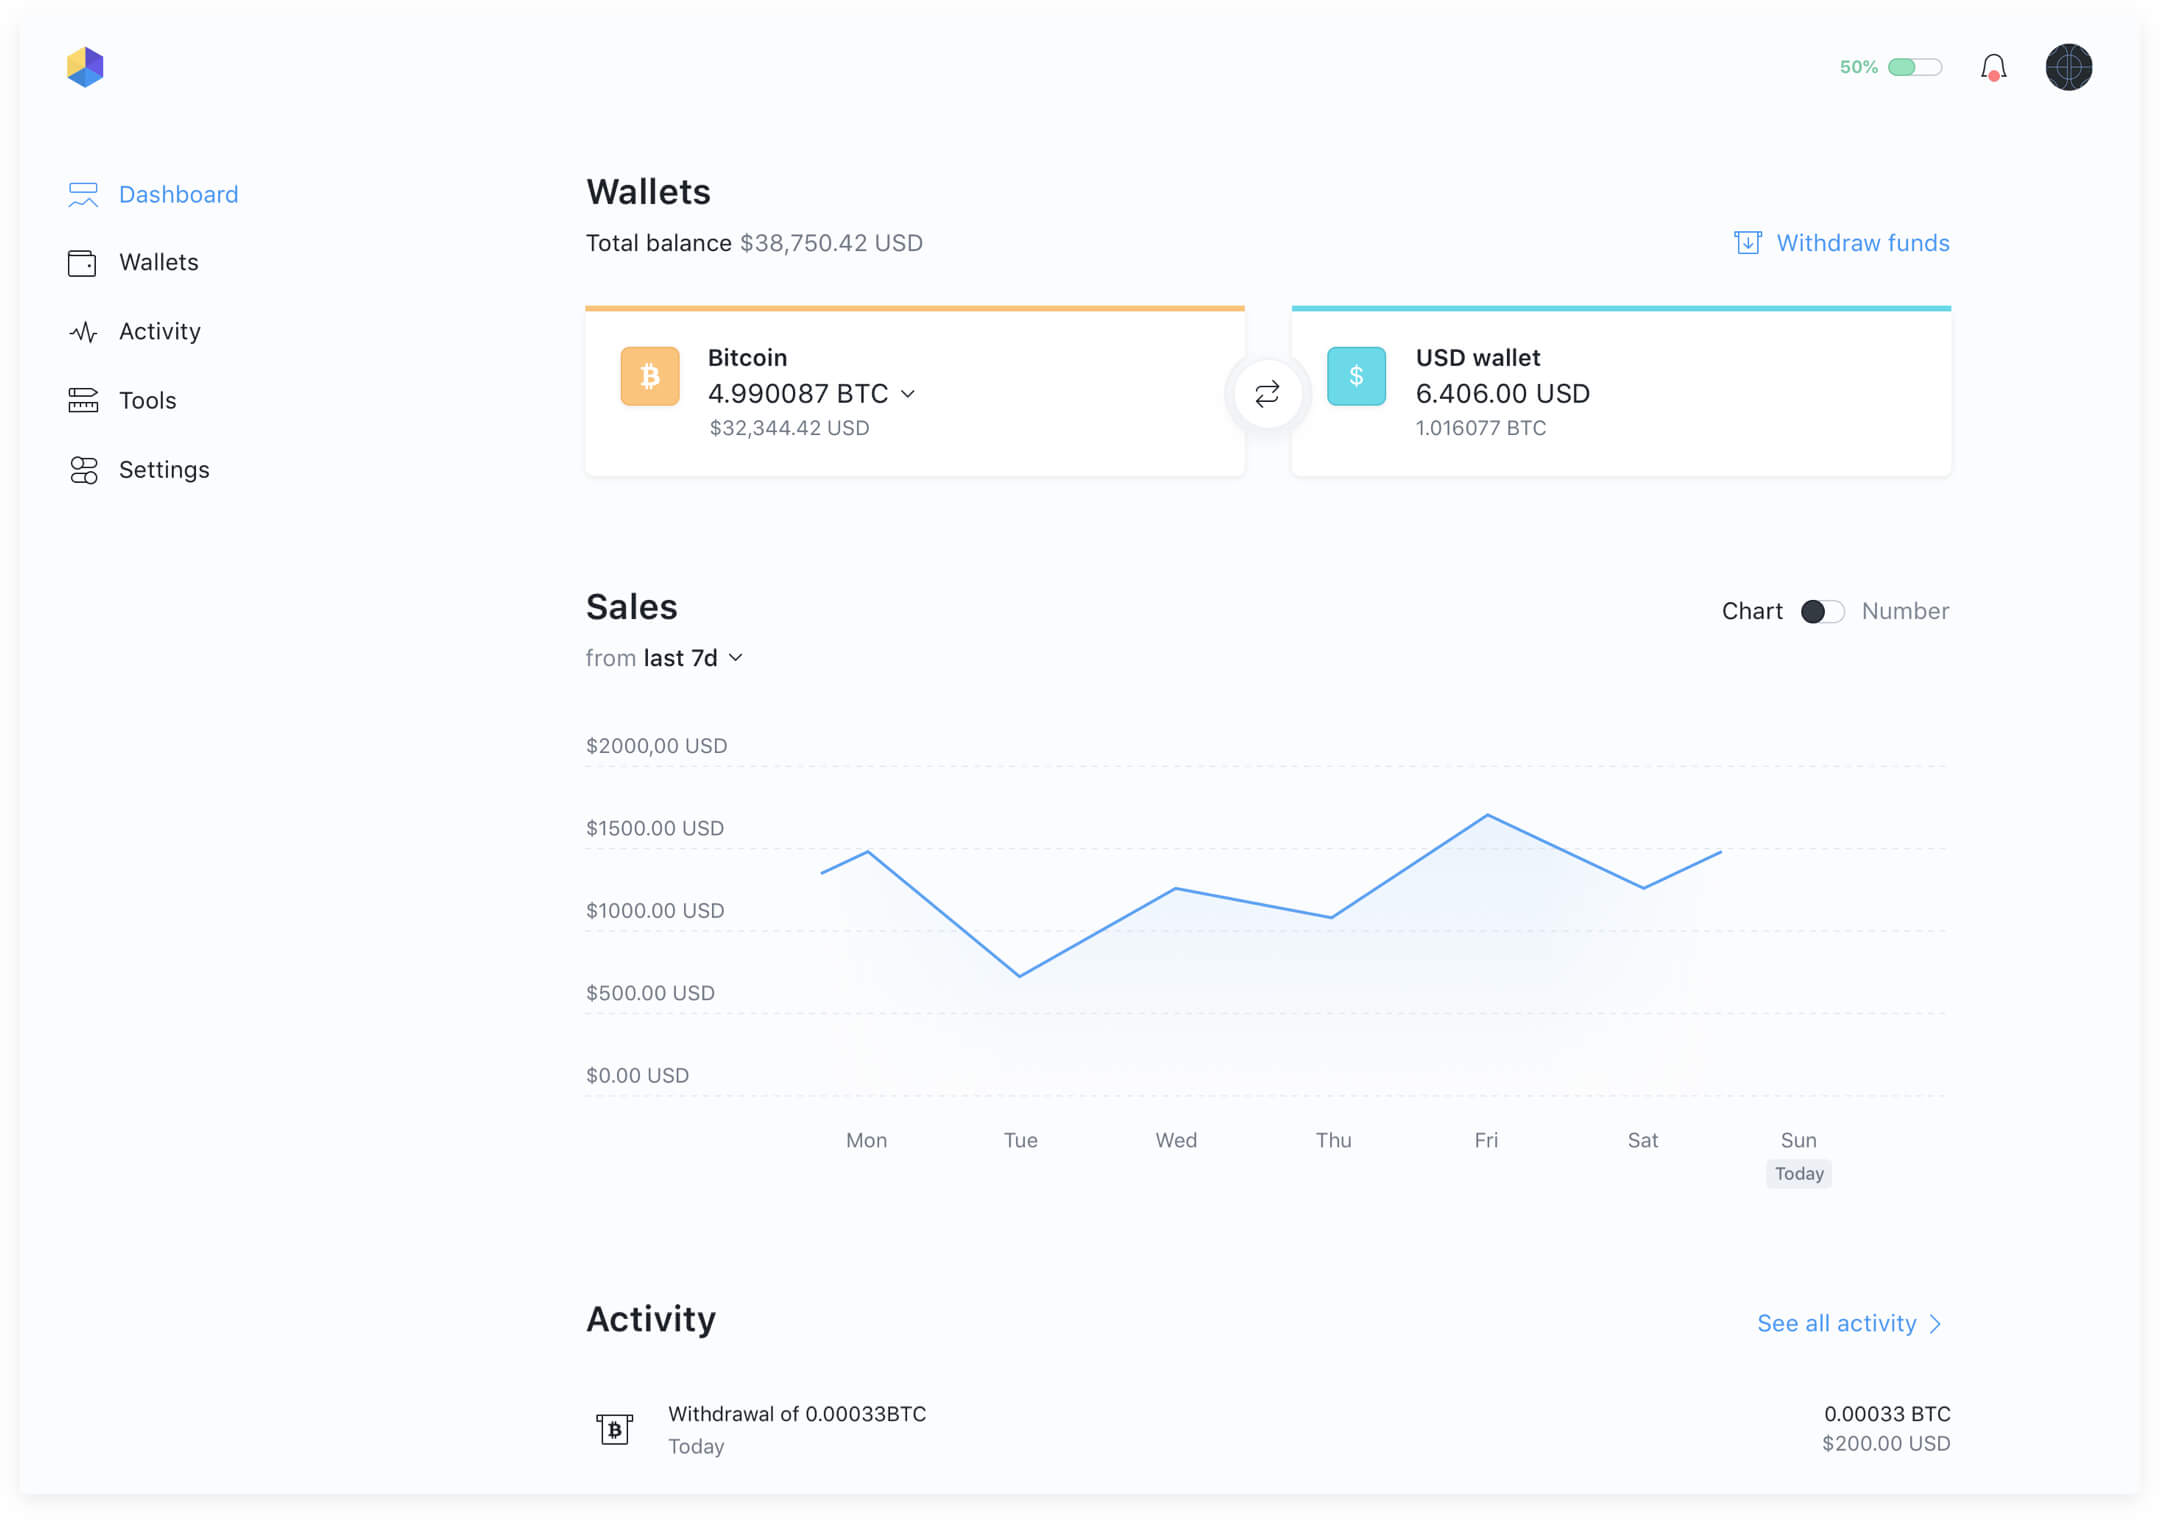The width and height of the screenshot is (2160, 1520).
Task: Toggle the Chart/Number switch
Action: pyautogui.click(x=1822, y=611)
